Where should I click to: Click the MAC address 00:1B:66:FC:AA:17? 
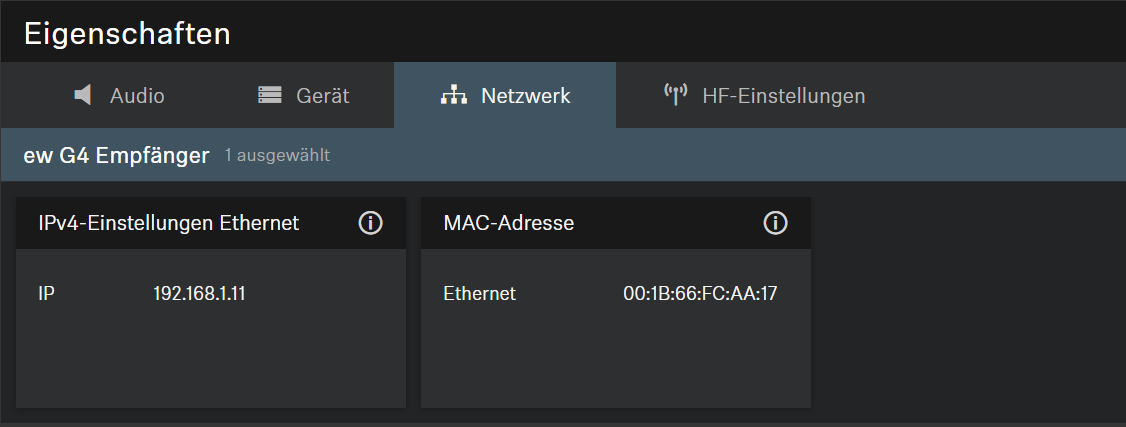click(x=700, y=294)
